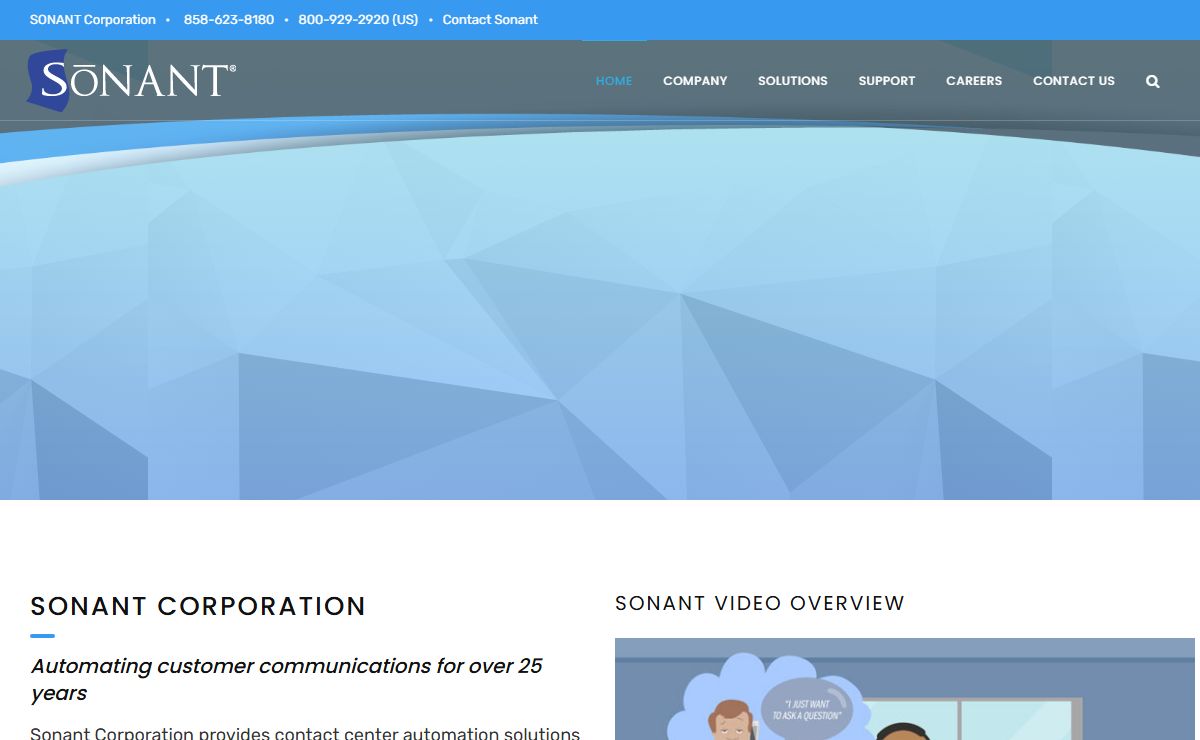Open the SOLUTIONS menu
Screen dimensions: 1200x740
[793, 81]
